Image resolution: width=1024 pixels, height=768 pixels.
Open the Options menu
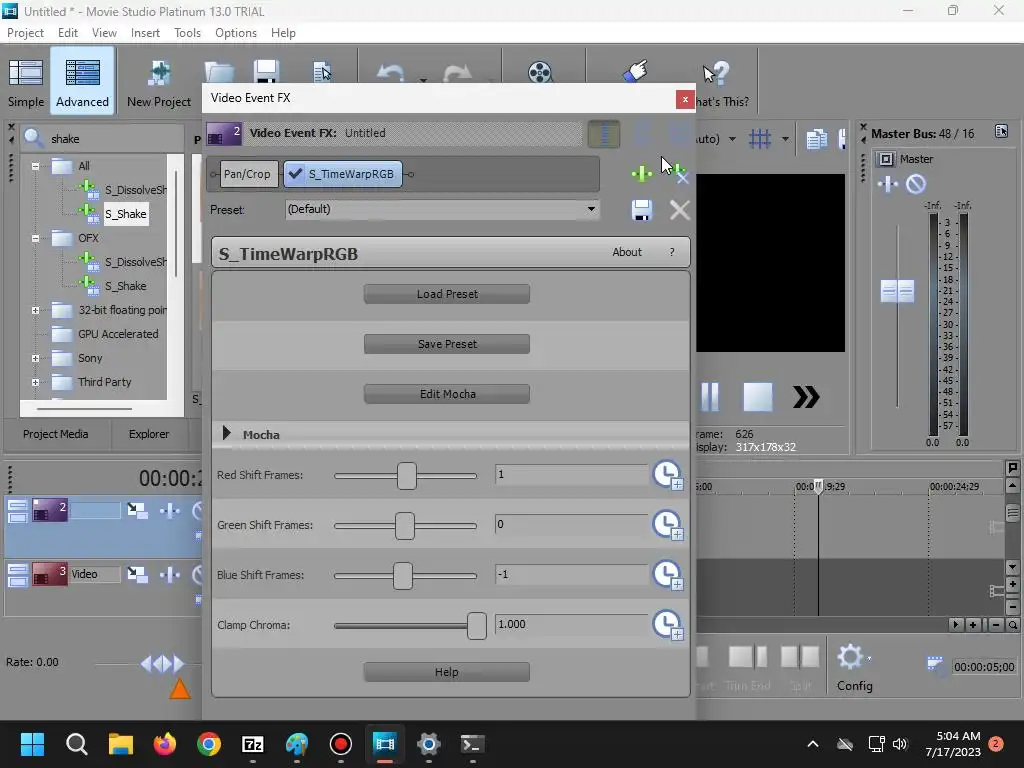(236, 33)
